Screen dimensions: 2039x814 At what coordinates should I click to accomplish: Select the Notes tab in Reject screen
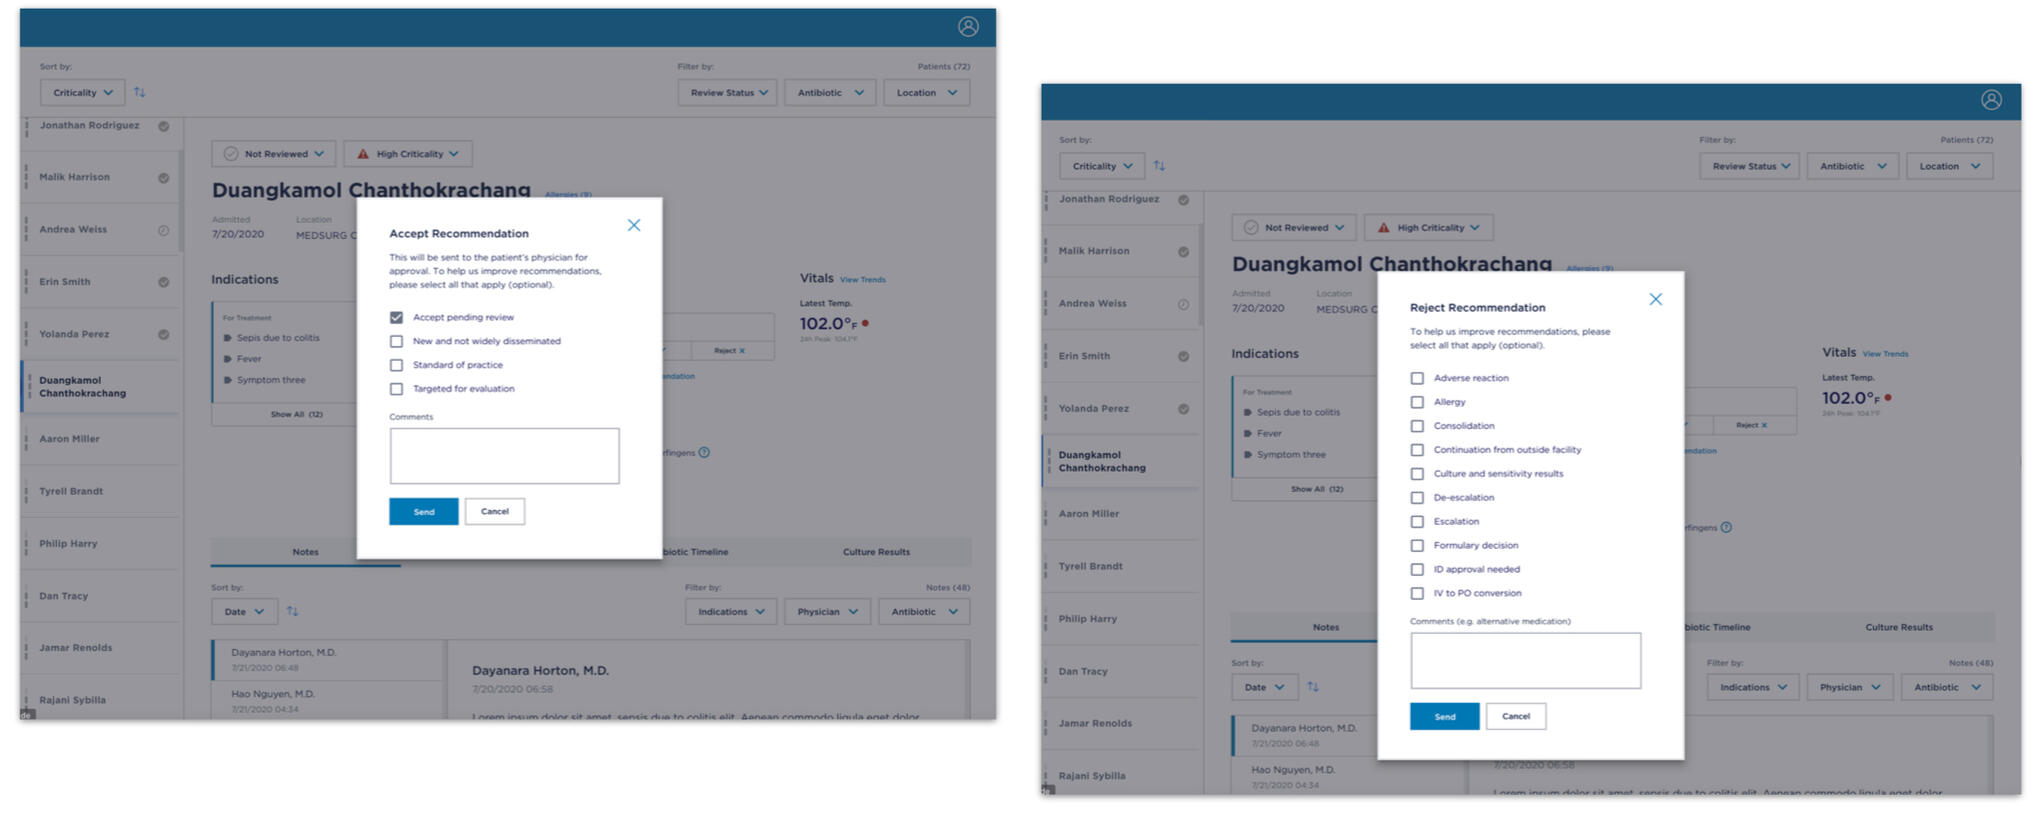point(1325,627)
